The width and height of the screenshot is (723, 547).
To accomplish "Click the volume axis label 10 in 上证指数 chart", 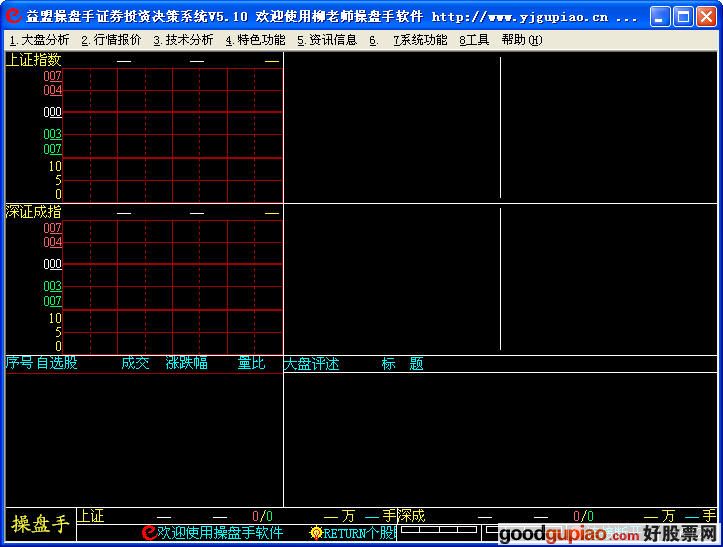I will point(55,166).
